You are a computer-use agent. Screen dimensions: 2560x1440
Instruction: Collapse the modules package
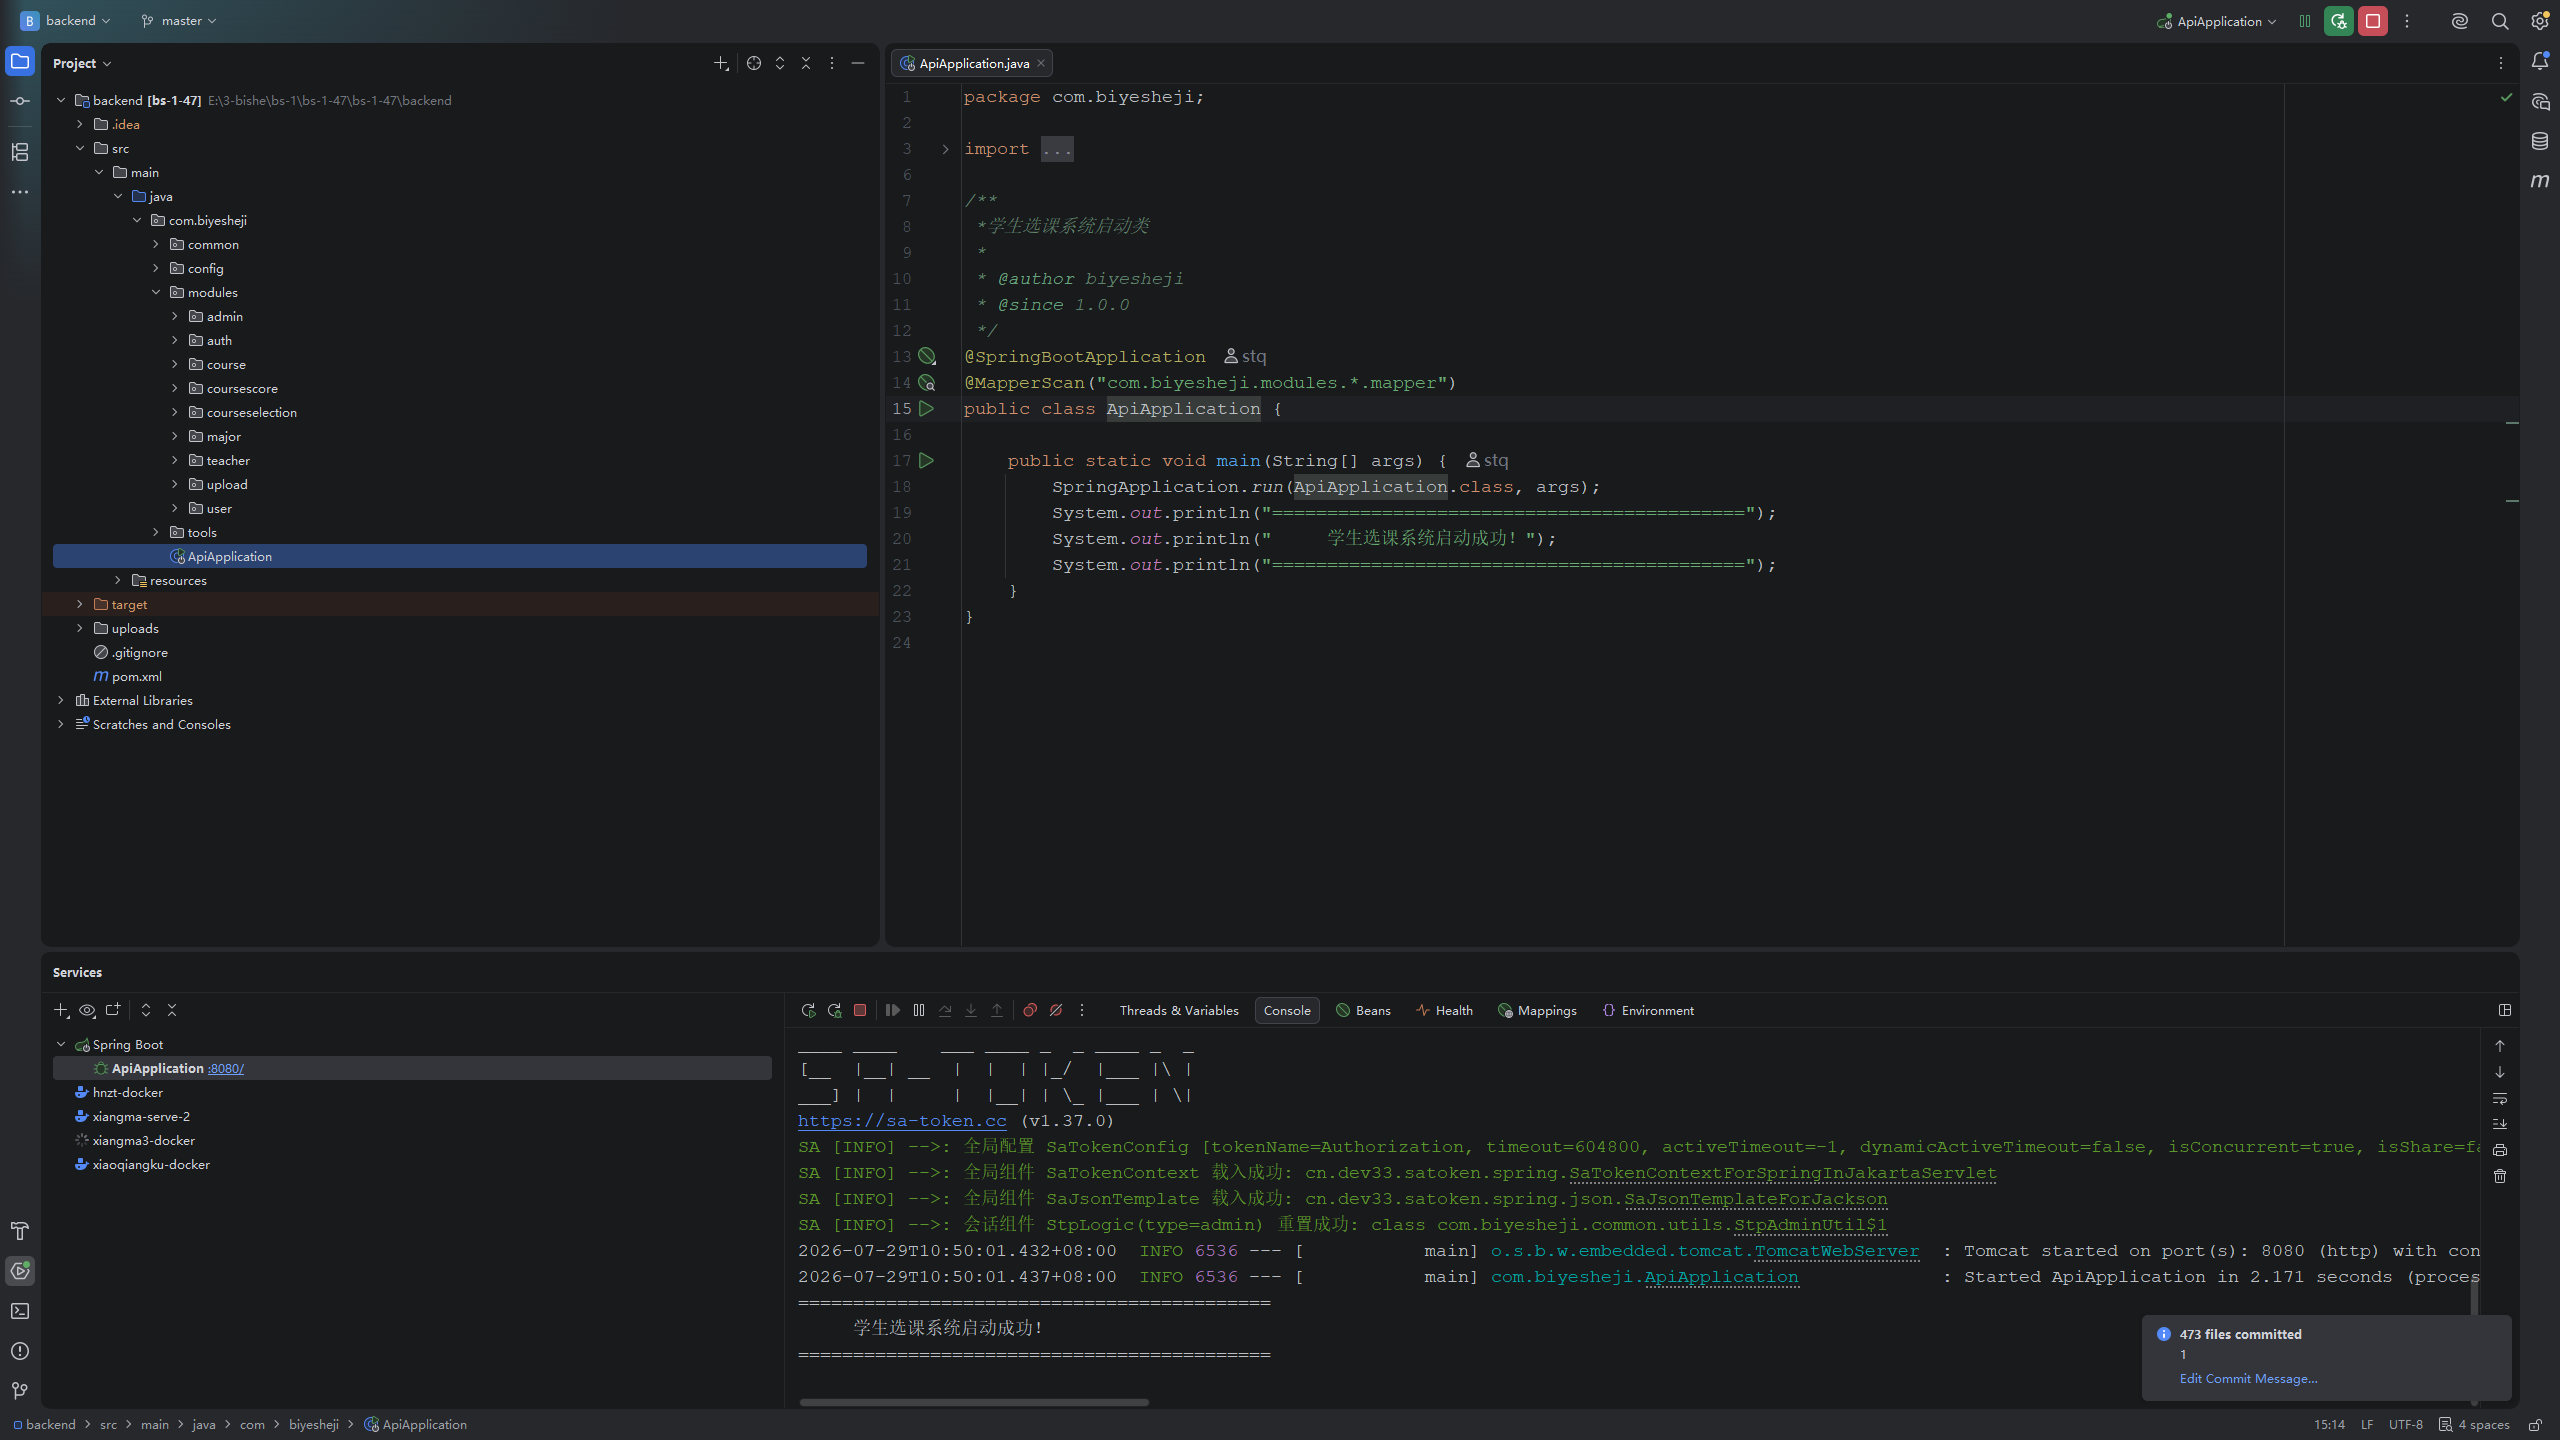(x=156, y=292)
